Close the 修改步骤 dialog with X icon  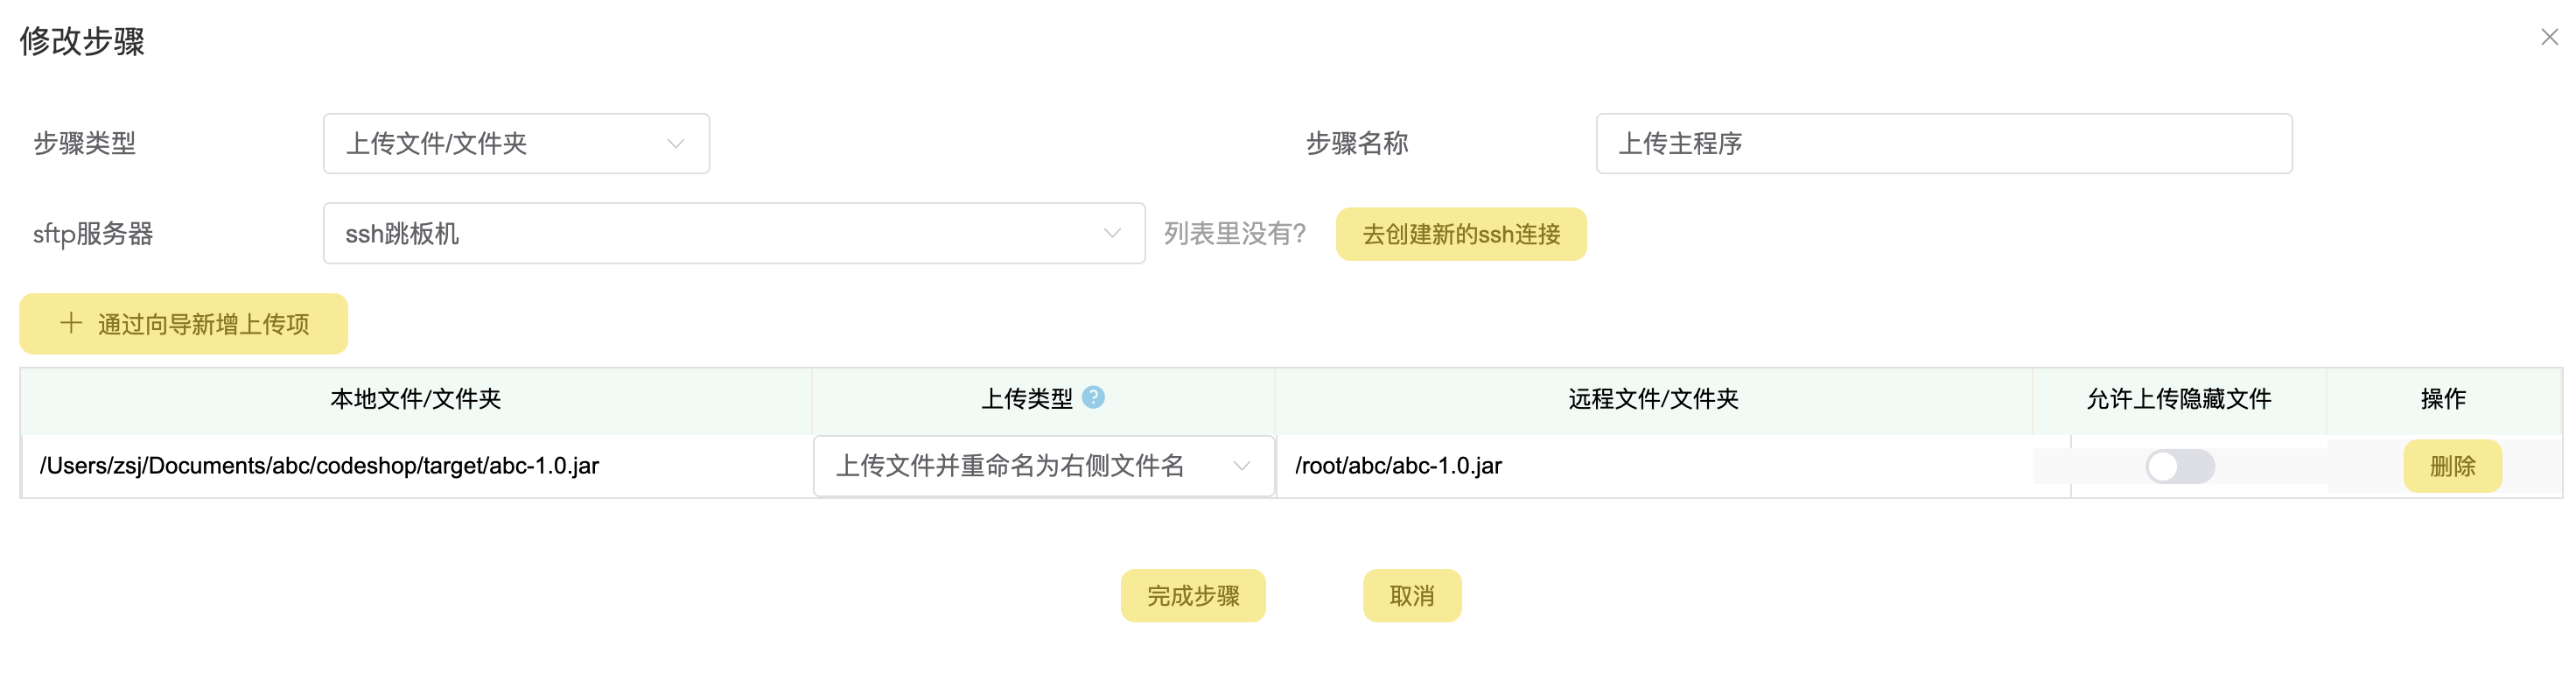click(2548, 37)
